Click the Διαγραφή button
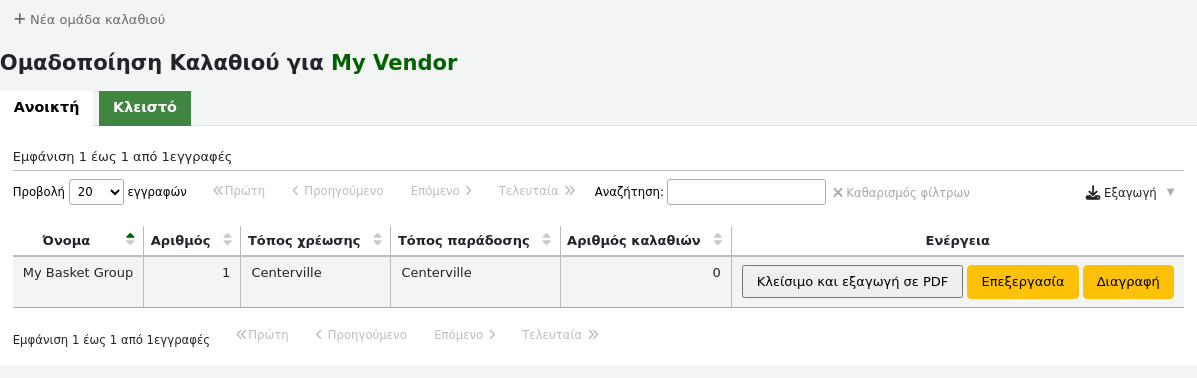The height and width of the screenshot is (378, 1197). (1128, 282)
